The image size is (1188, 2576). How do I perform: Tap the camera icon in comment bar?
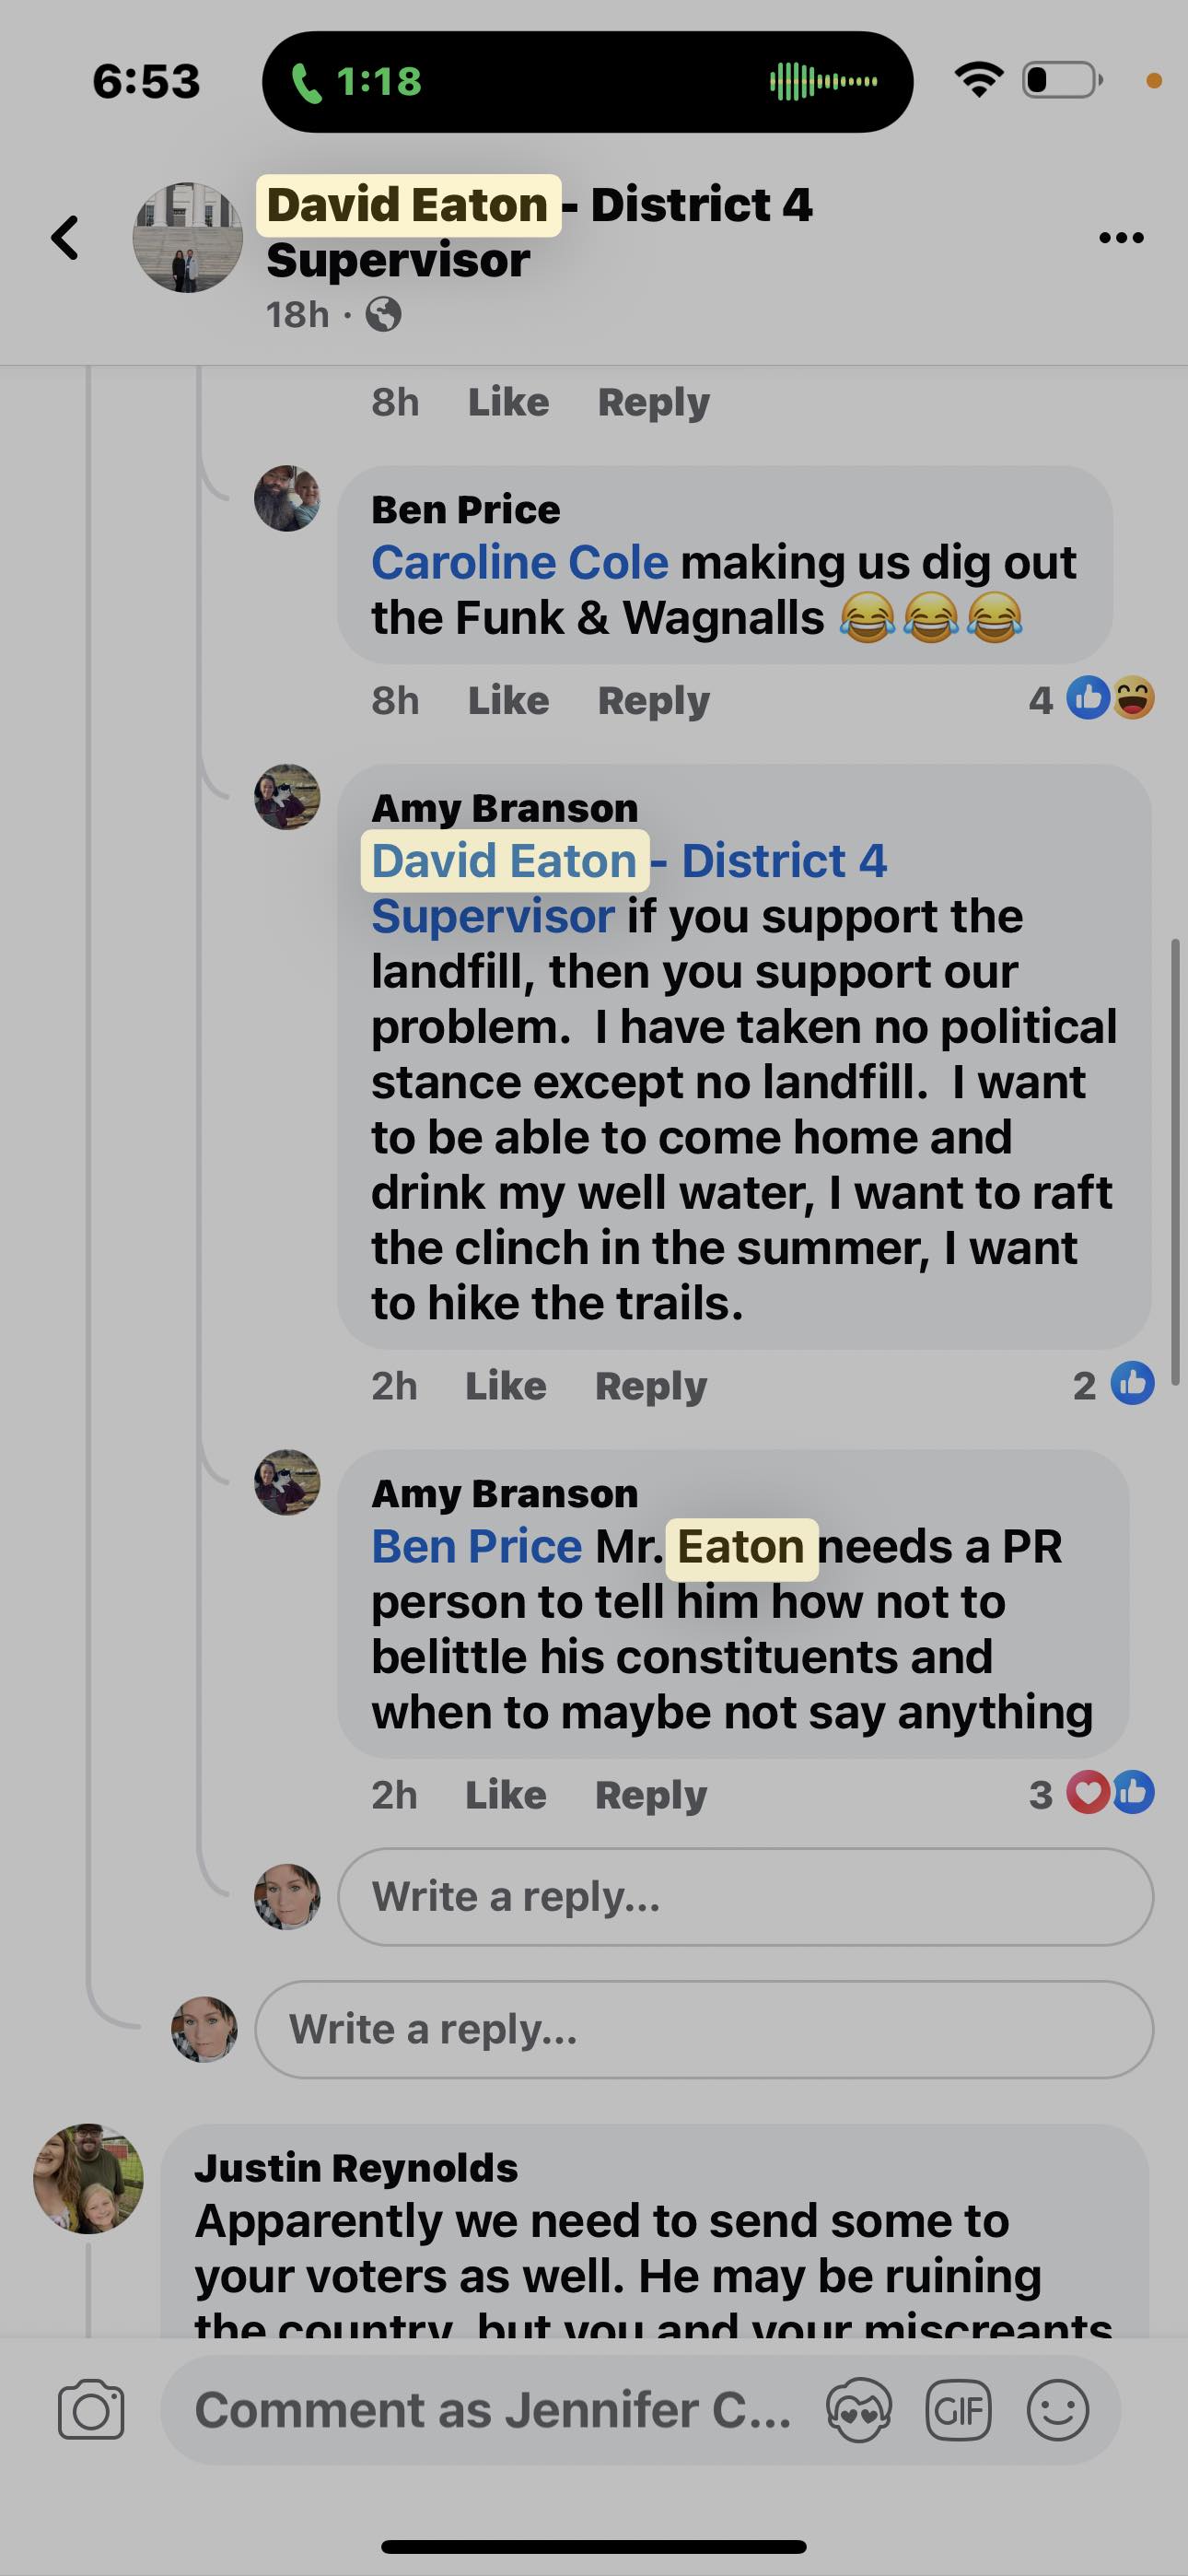(91, 2410)
